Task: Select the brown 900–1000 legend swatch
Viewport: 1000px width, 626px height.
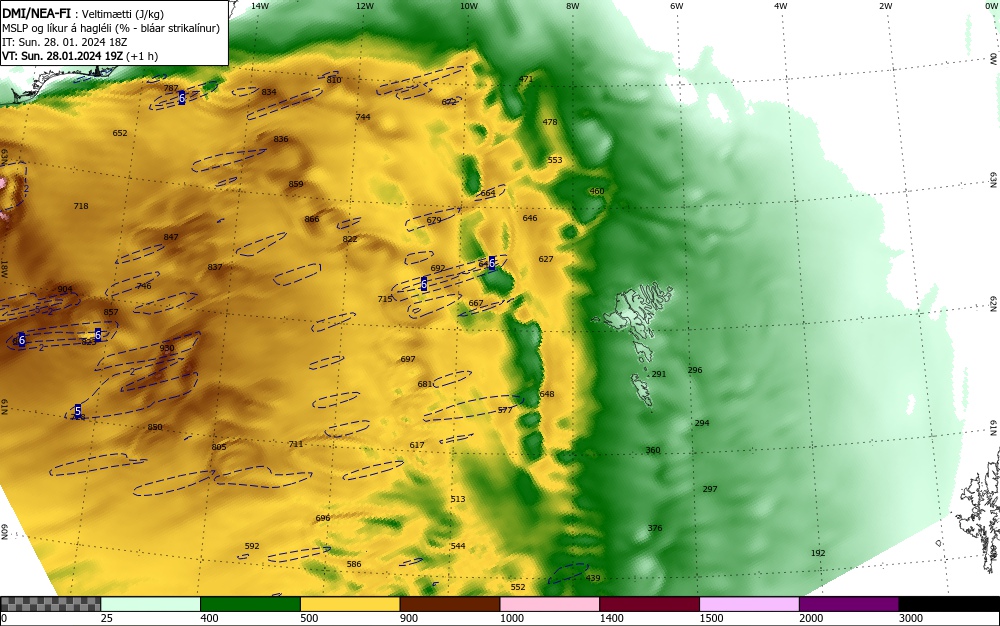Action: tap(450, 604)
